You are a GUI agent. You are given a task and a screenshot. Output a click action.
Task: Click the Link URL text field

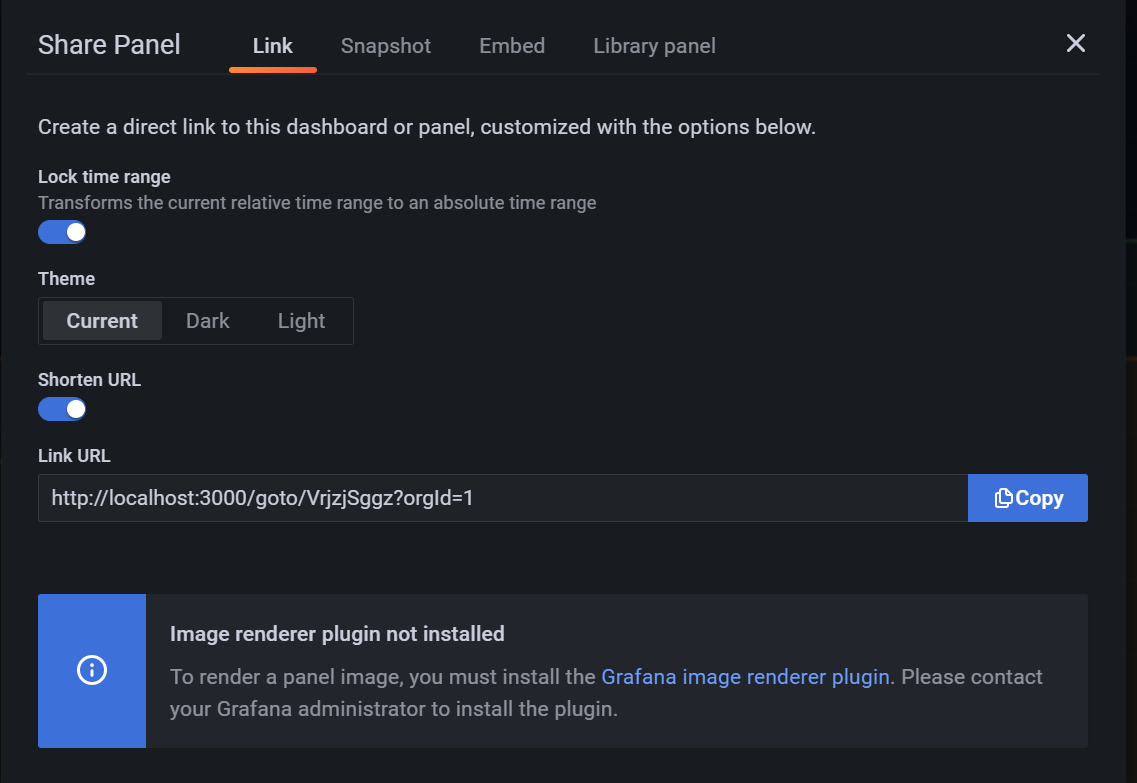coord(502,498)
